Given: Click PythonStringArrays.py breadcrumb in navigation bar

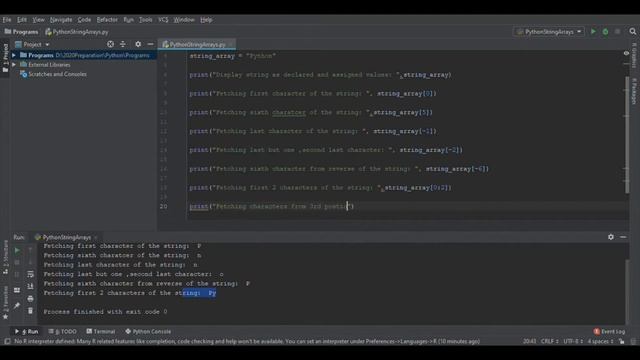Looking at the screenshot, I should click(77, 31).
